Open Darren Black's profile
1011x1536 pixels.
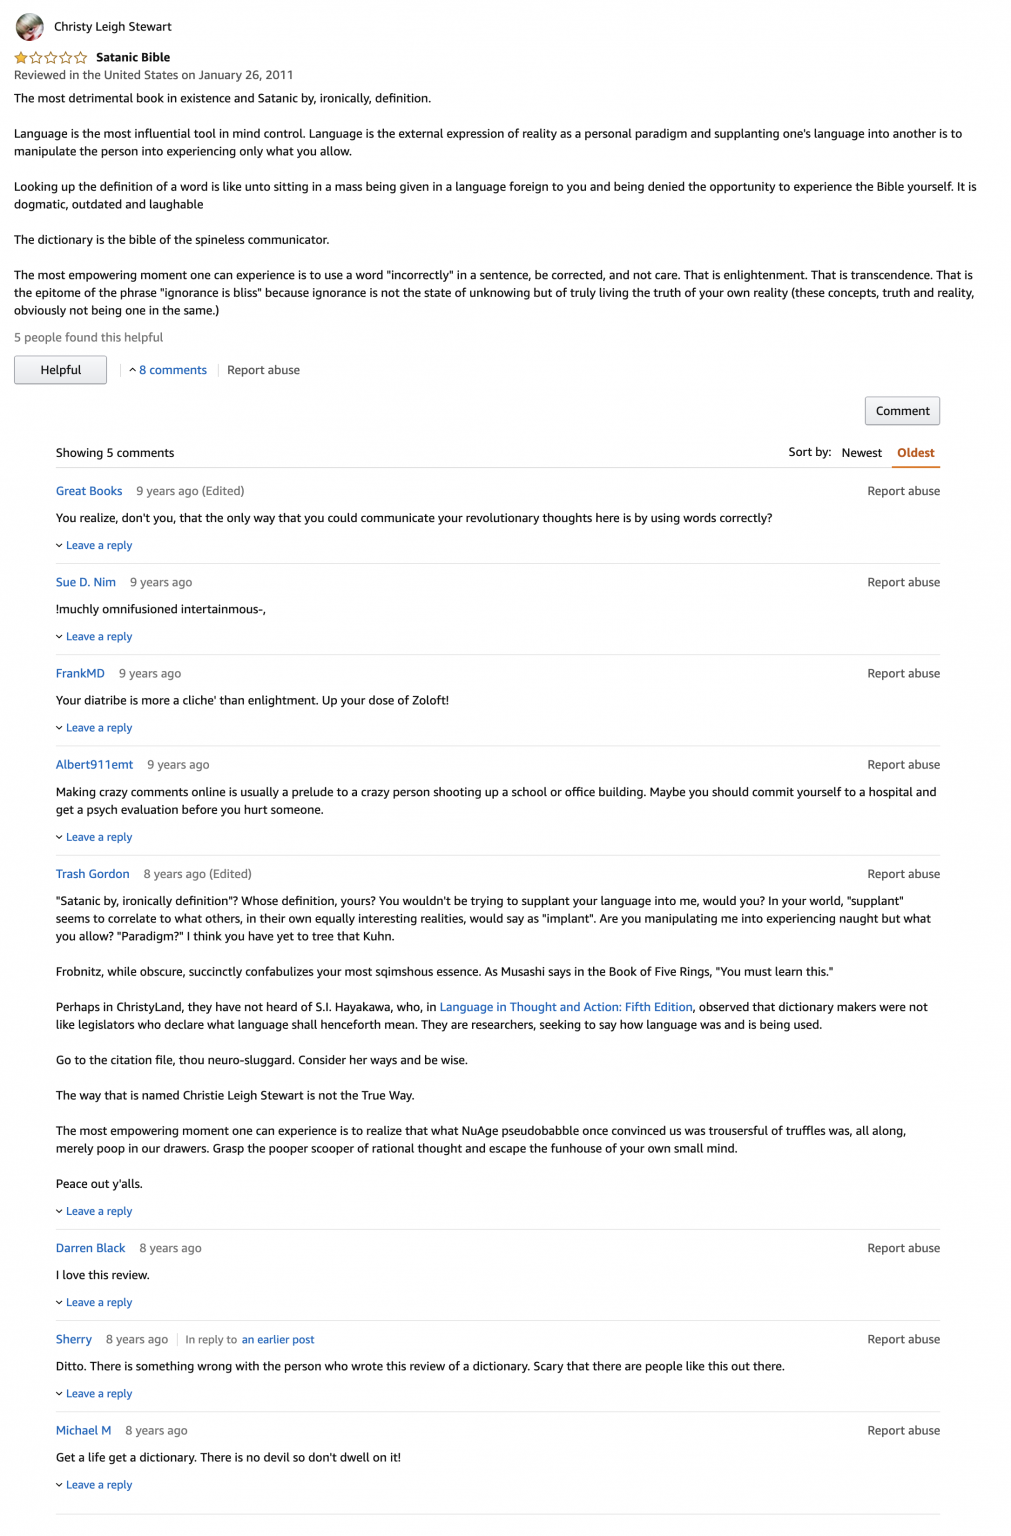[x=90, y=1247]
